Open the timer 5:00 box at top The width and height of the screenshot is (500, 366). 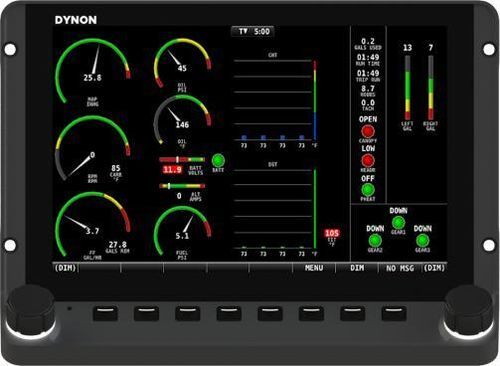coord(252,32)
